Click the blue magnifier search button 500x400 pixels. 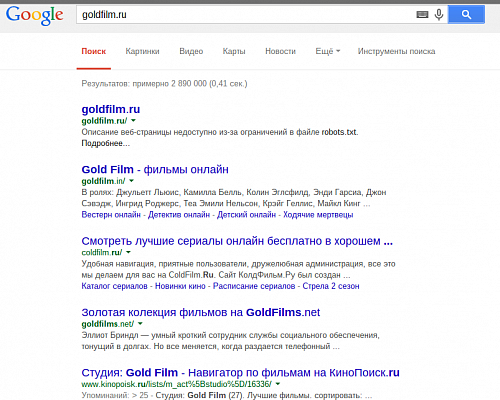(x=466, y=14)
